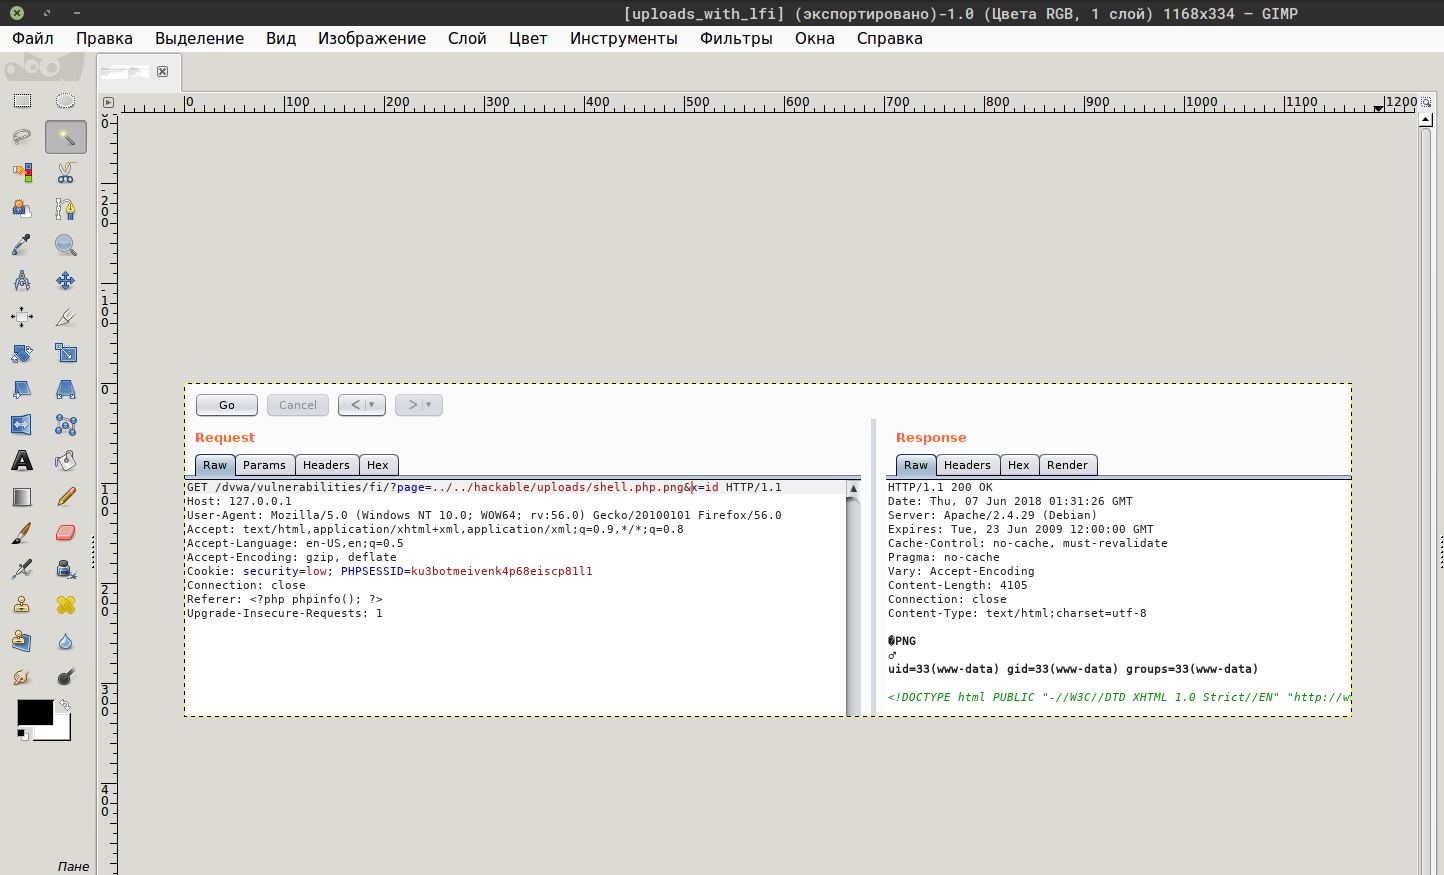The height and width of the screenshot is (875, 1444).
Task: Open the Инструменты menu
Action: [x=624, y=38]
